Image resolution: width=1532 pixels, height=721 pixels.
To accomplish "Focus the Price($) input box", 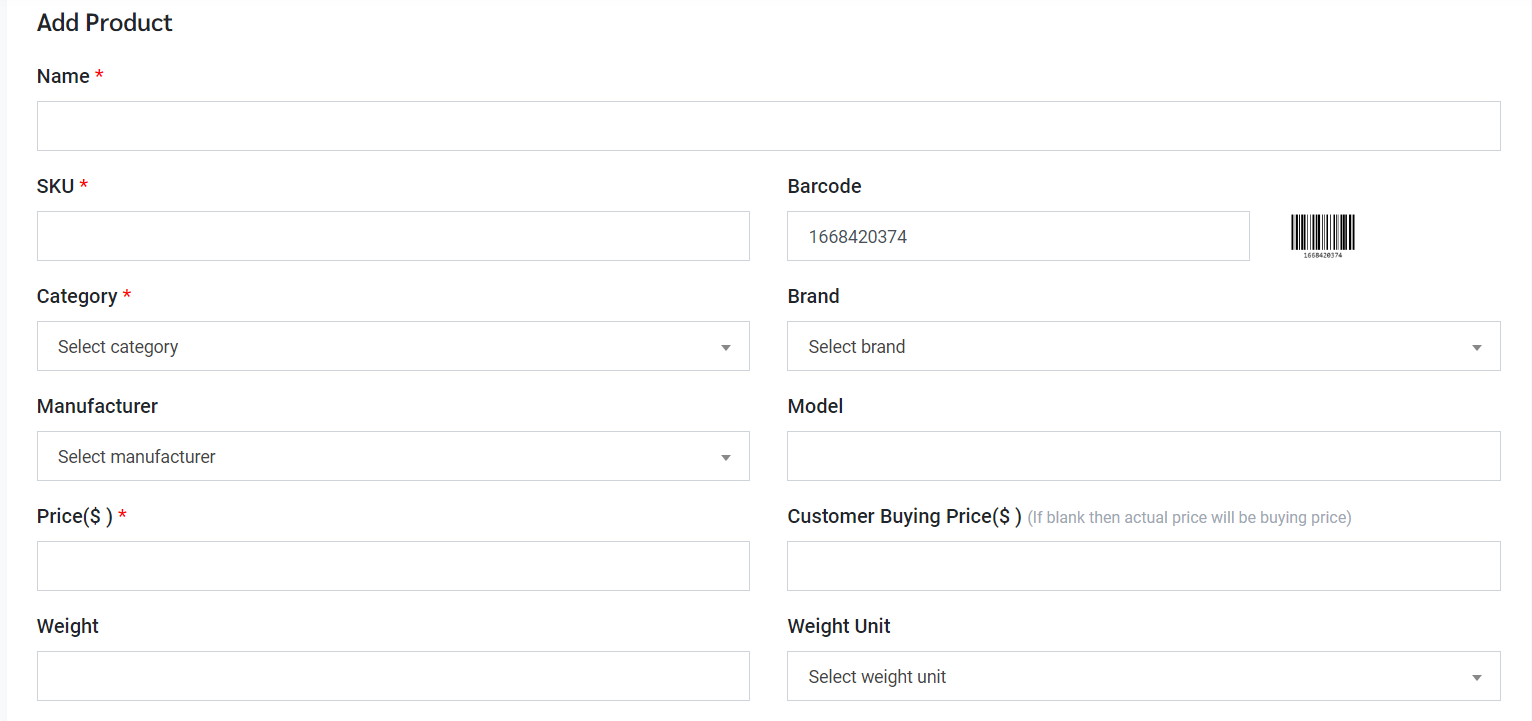I will 393,566.
